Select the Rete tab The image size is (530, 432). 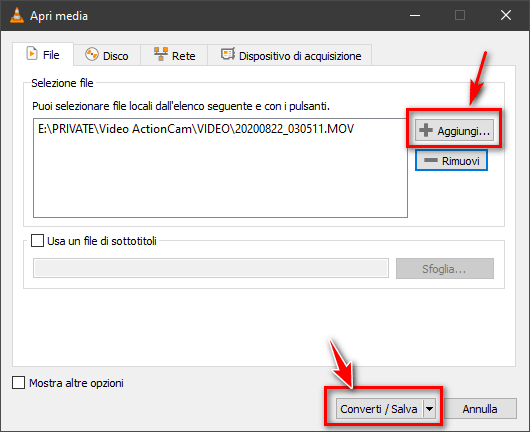coord(174,55)
